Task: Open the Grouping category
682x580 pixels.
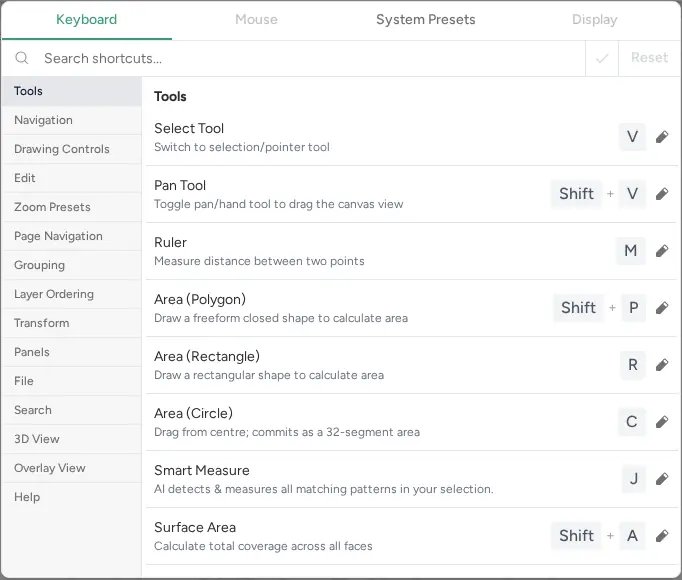Action: tap(72, 265)
